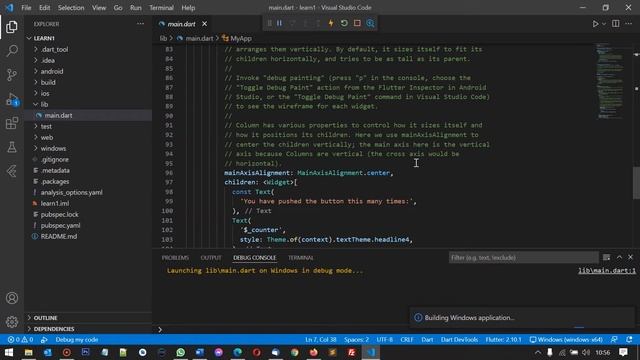Open the Selection menu
Viewport: 640px width, 360px height.
tap(71, 7)
